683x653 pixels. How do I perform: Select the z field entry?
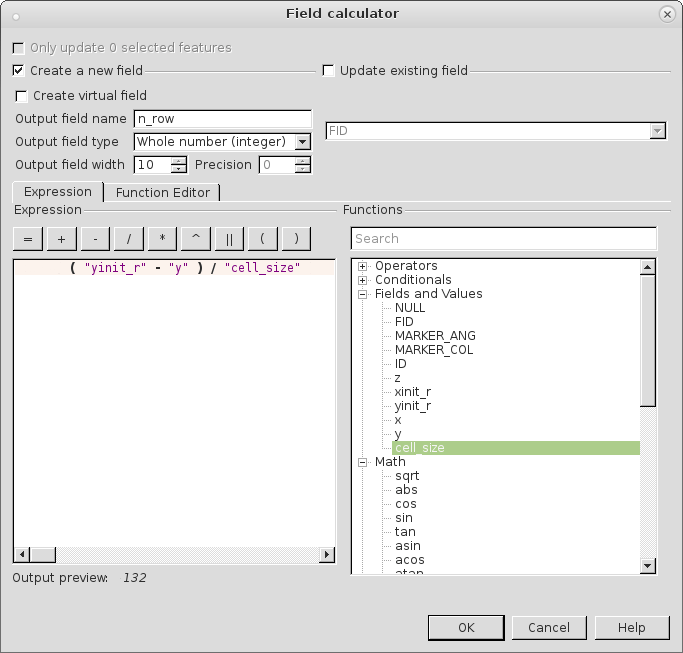click(397, 378)
